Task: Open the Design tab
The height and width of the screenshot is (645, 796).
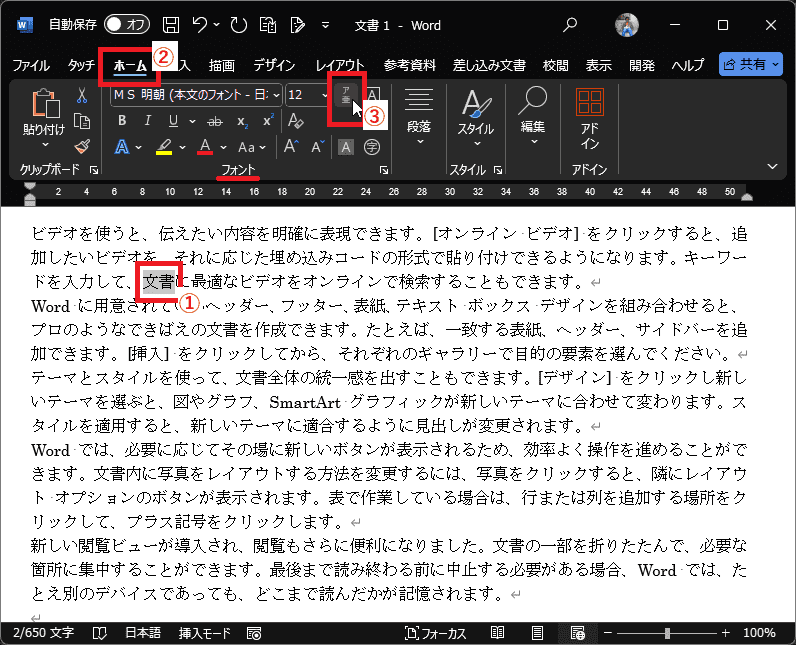Action: pyautogui.click(x=274, y=65)
